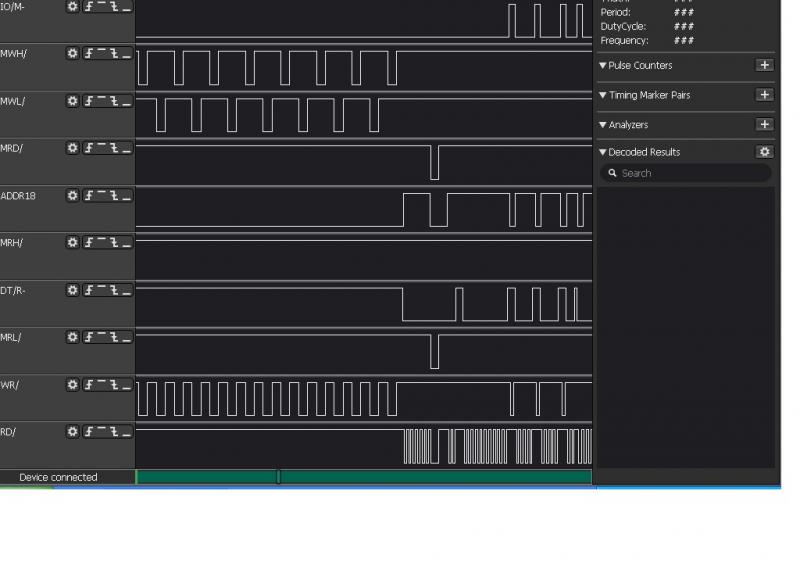Select the MRH/ channel label
This screenshot has height=580, width=800.
[x=12, y=242]
